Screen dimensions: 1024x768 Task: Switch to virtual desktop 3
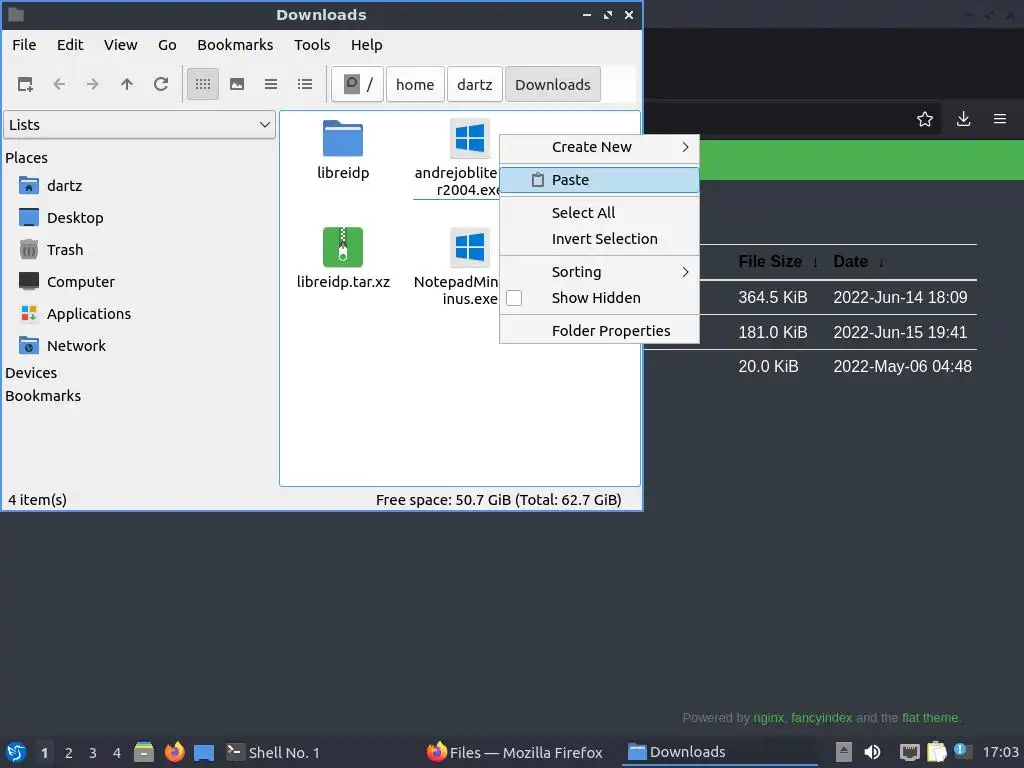[x=93, y=753]
